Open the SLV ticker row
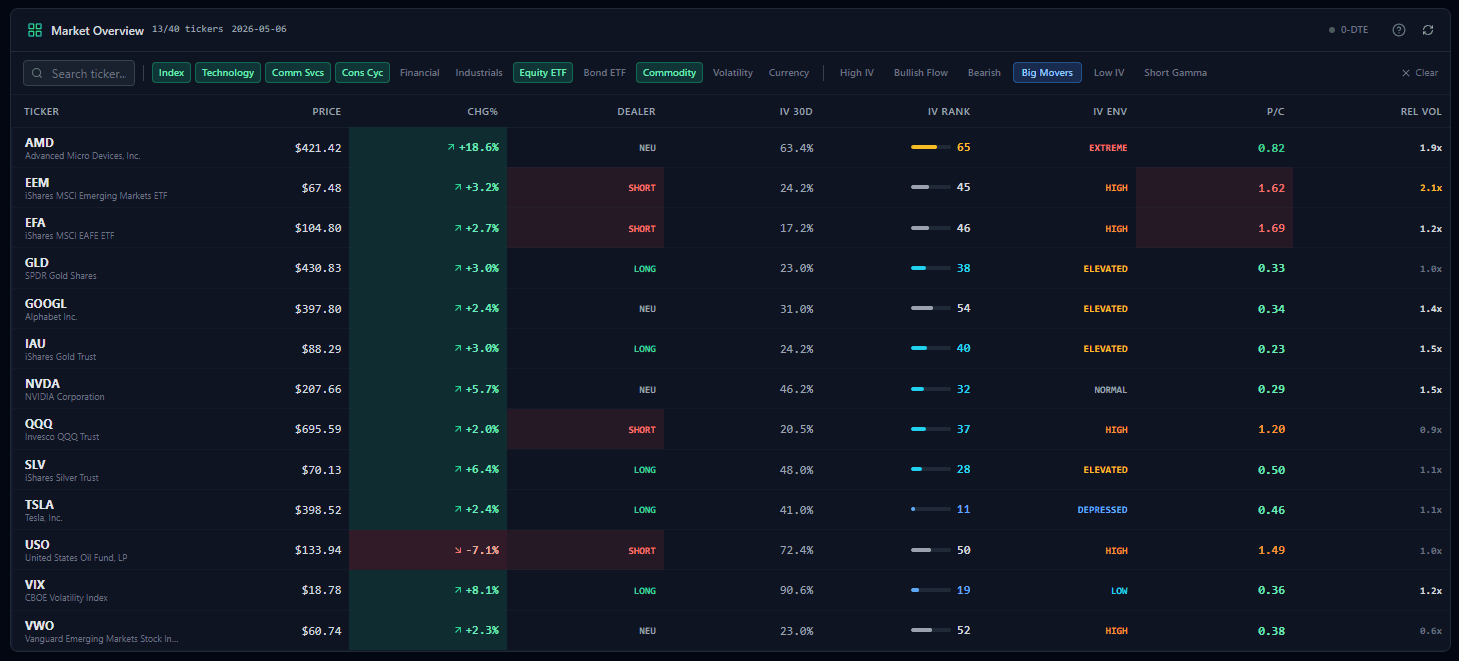 pos(729,470)
